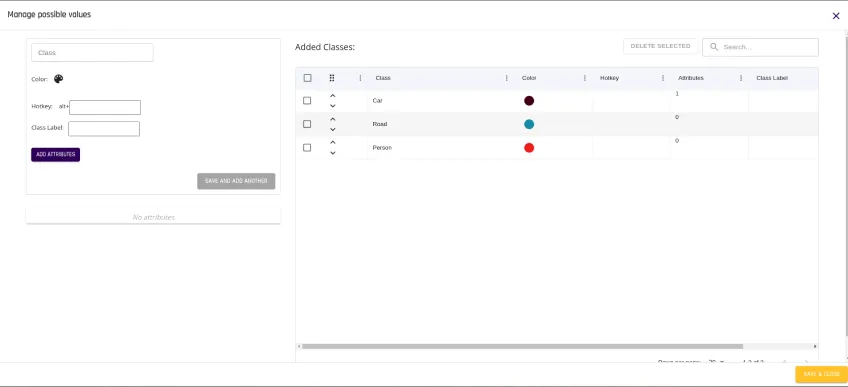Open the Attributes column options menu
848x387 pixels.
[741, 78]
